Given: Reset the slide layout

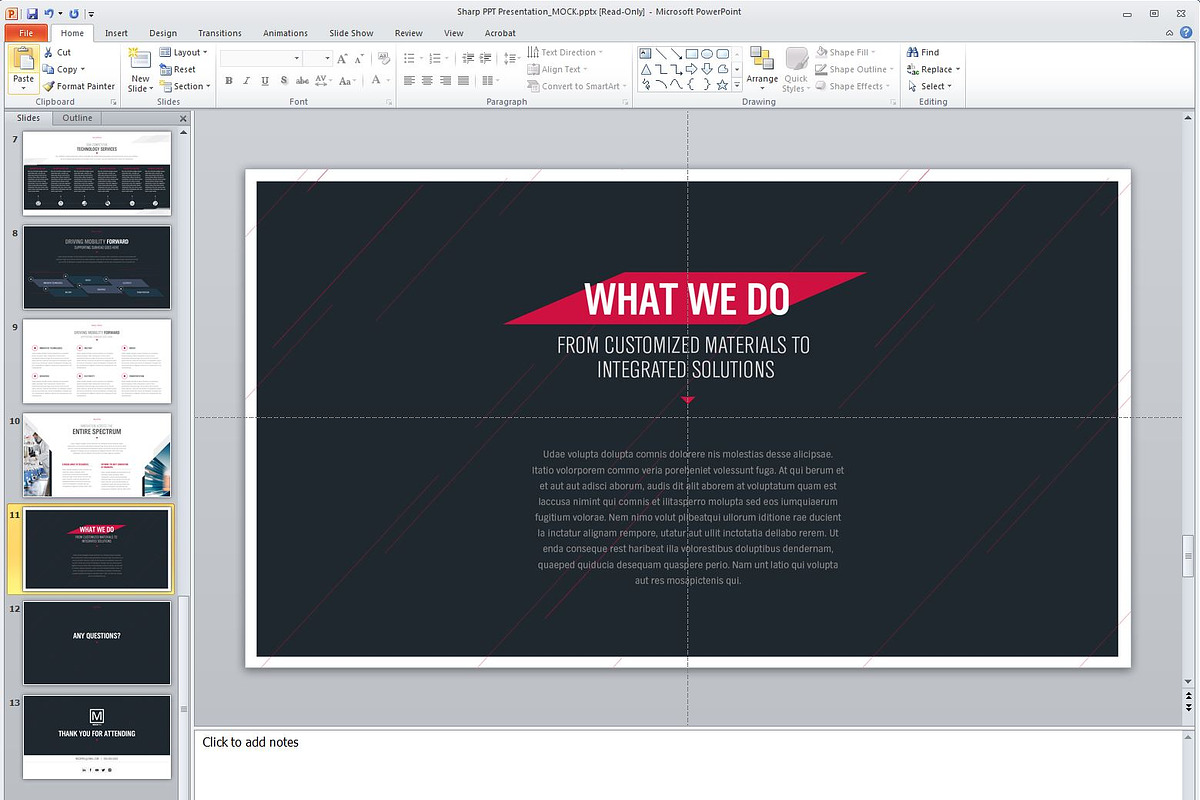Looking at the screenshot, I should pyautogui.click(x=178, y=69).
